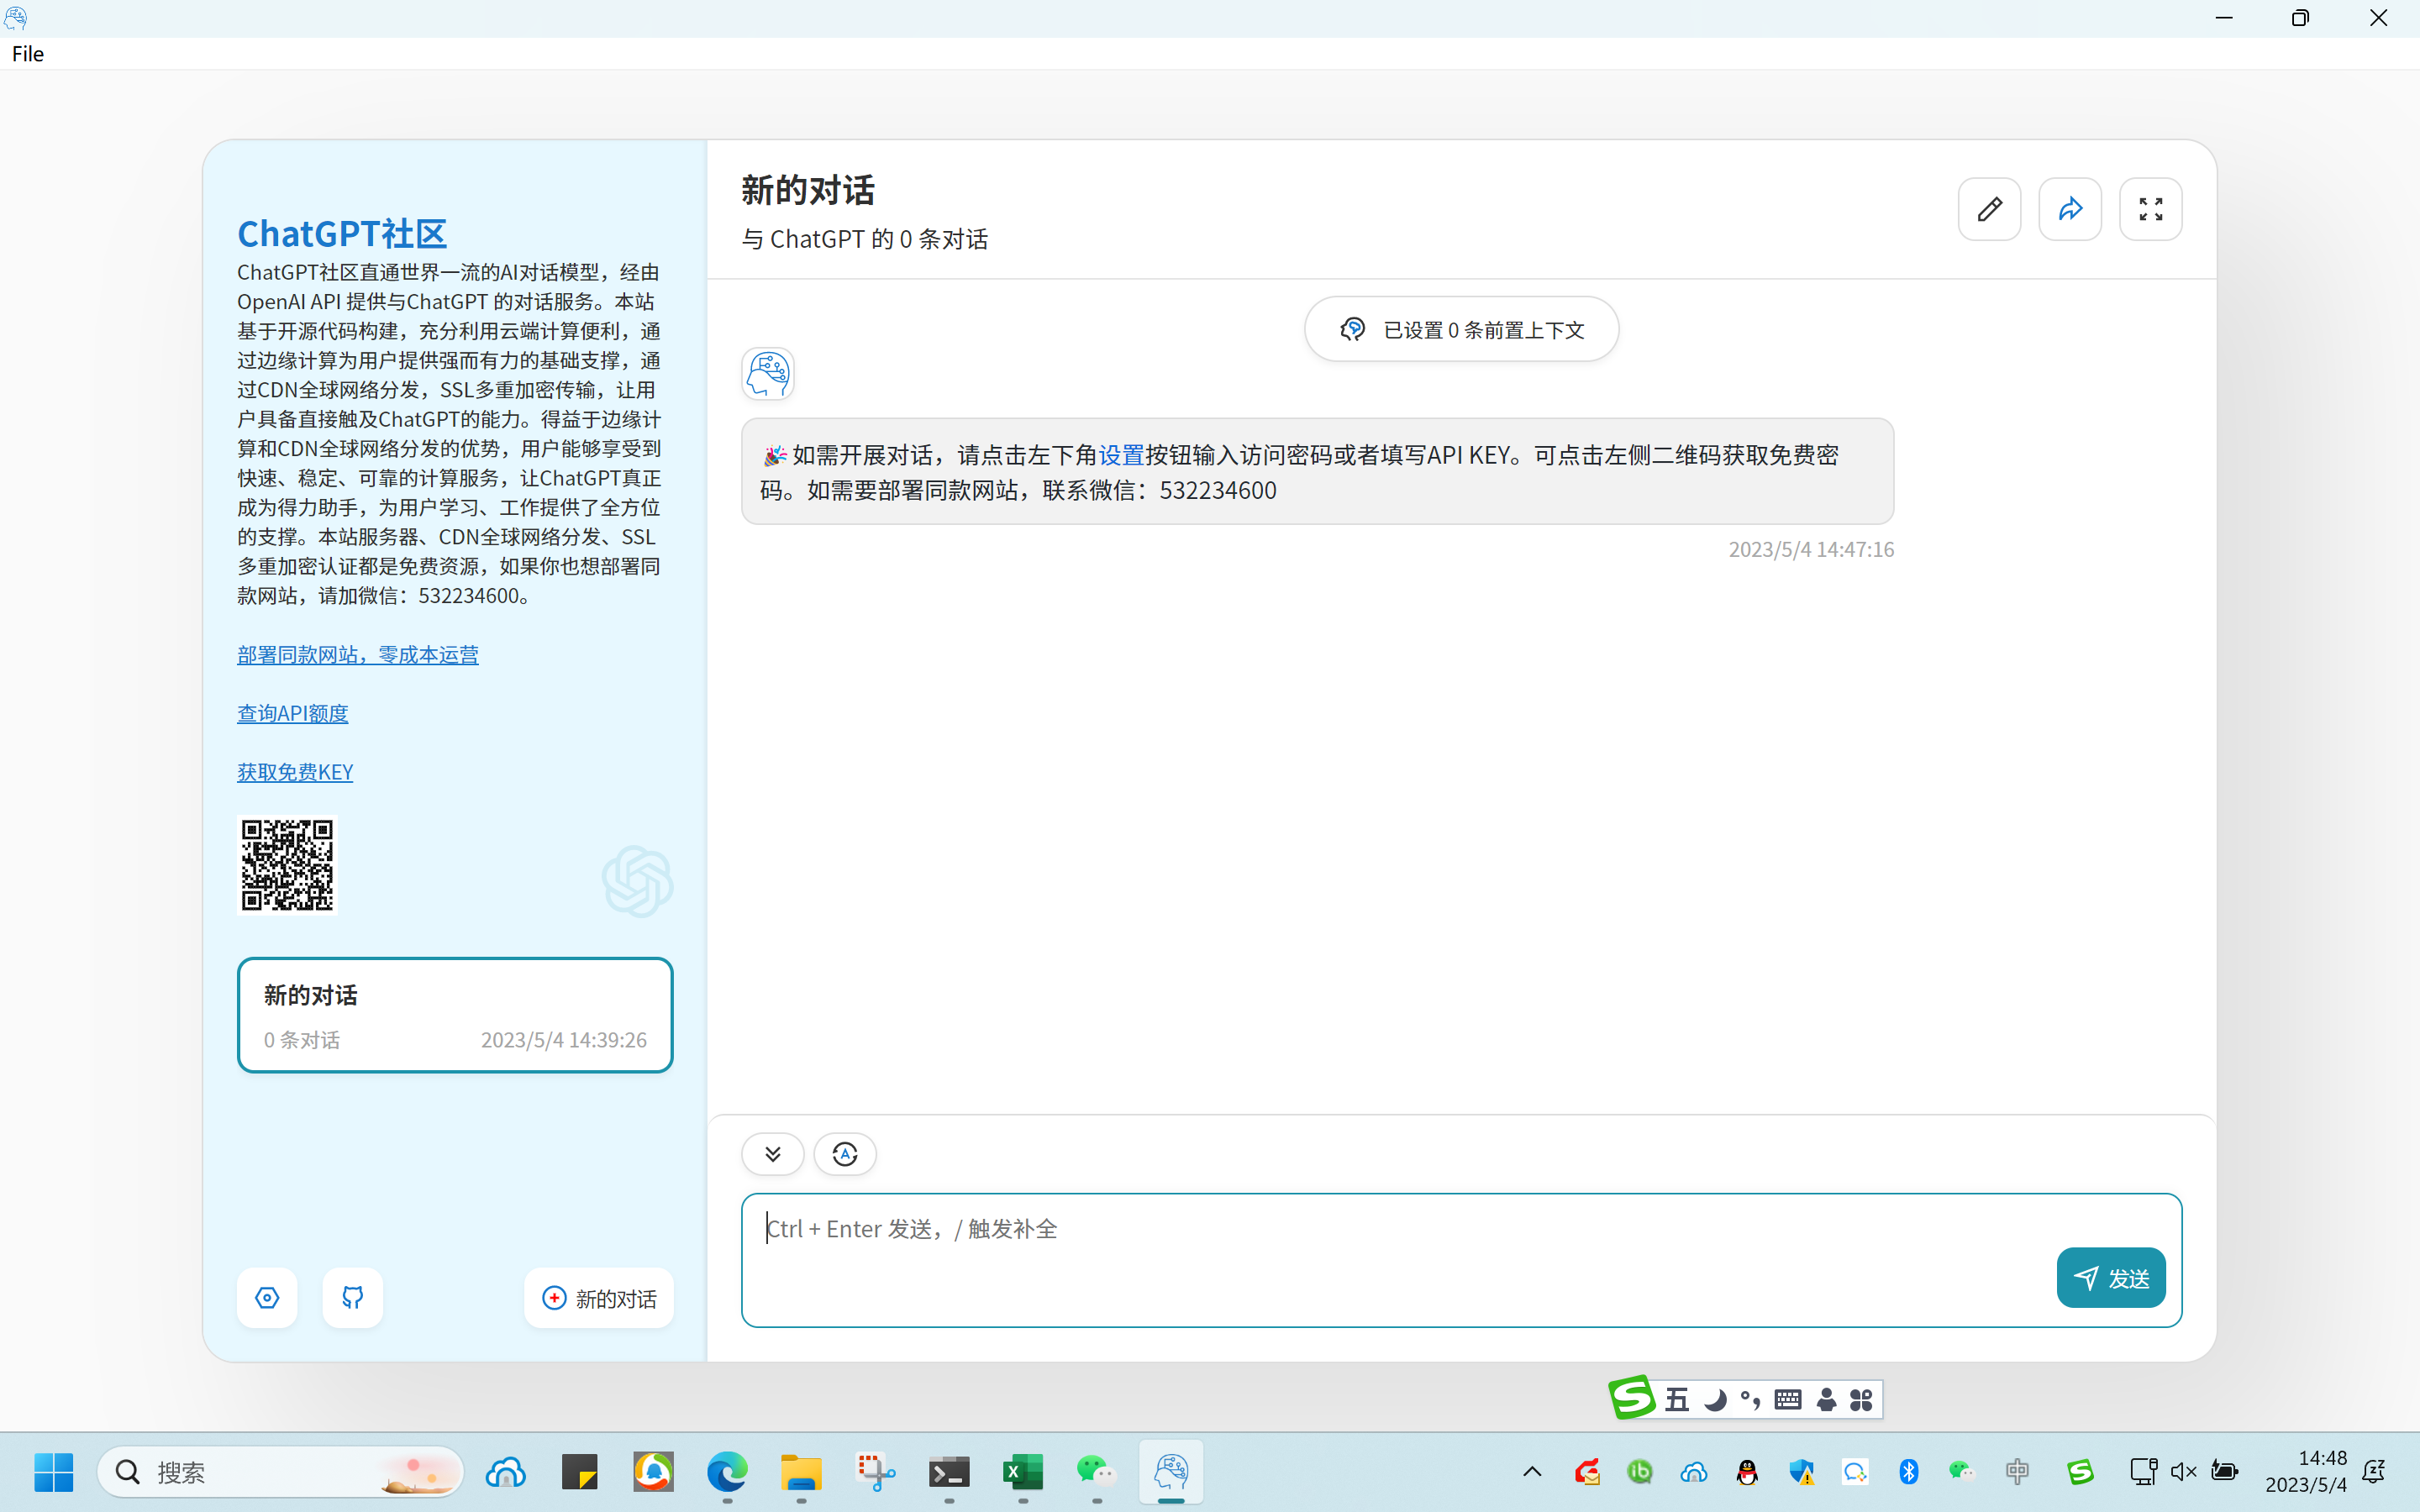Open the 获取免费KEY link
The image size is (2420, 1512).
pyautogui.click(x=295, y=772)
